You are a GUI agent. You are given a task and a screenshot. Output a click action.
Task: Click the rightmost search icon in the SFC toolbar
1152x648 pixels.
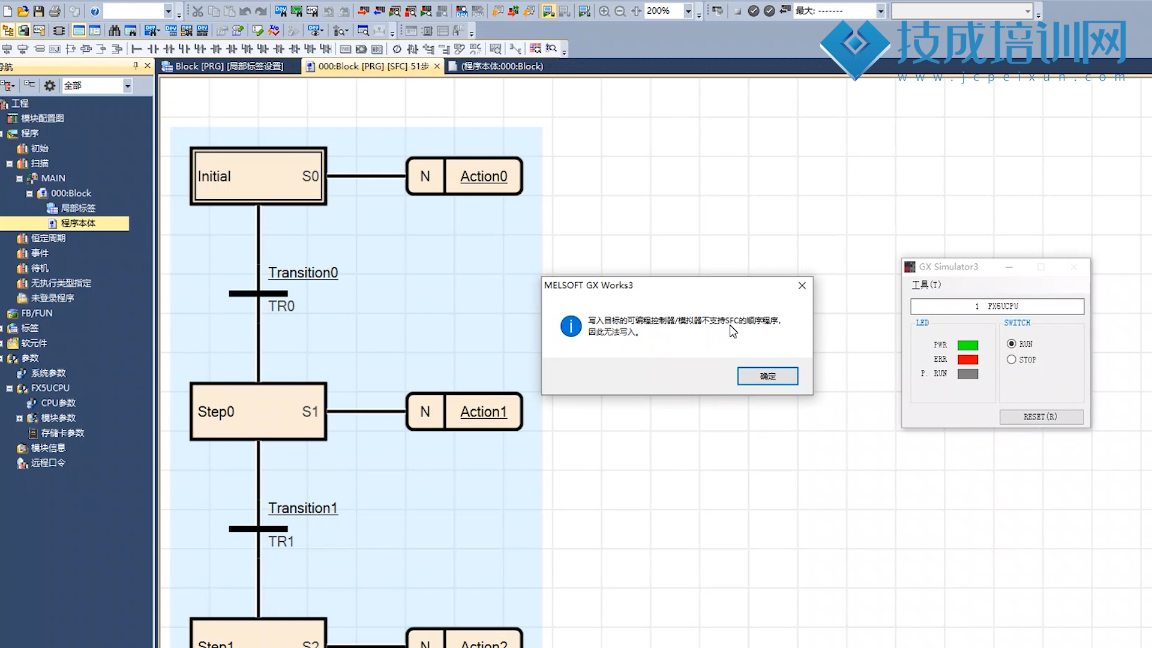point(551,48)
